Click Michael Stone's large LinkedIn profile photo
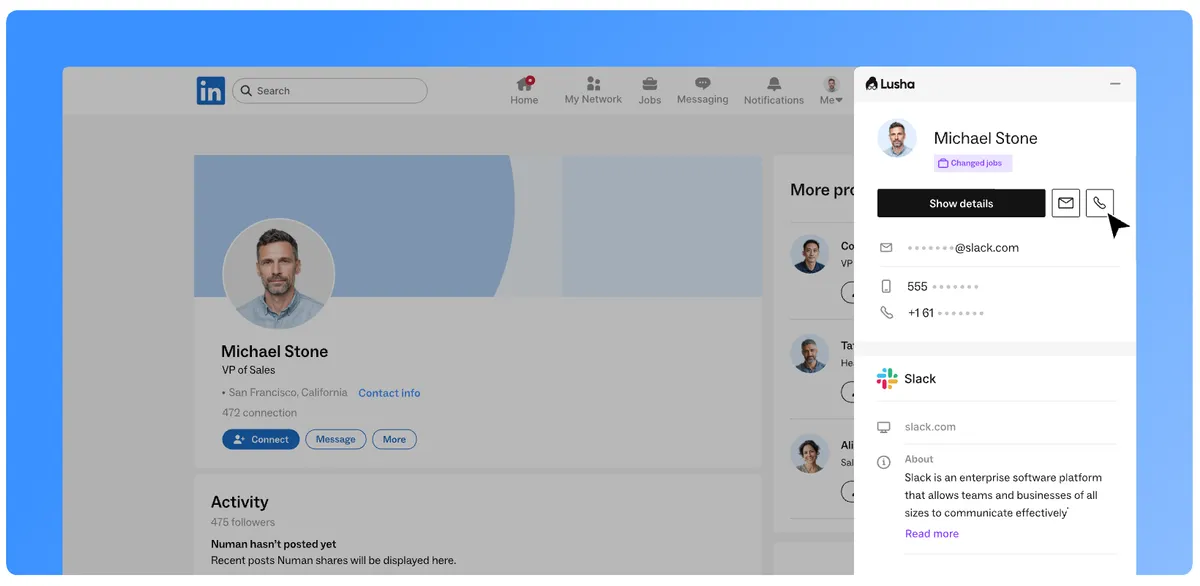 pyautogui.click(x=278, y=275)
